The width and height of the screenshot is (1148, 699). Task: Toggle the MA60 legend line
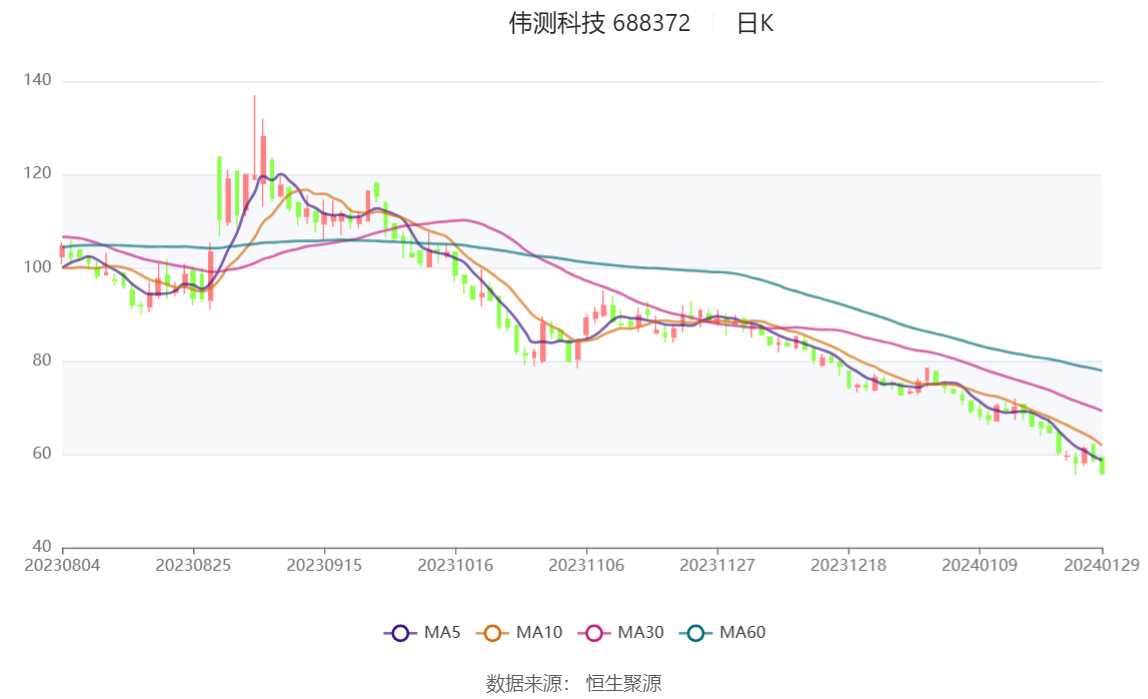click(723, 632)
